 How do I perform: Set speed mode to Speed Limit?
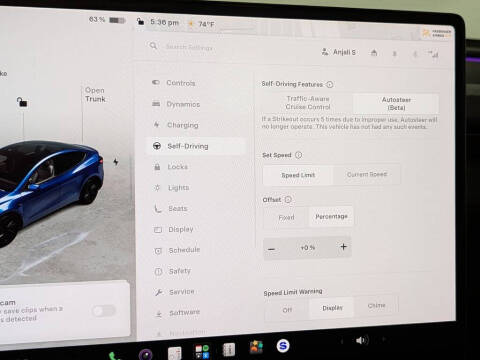(x=298, y=175)
